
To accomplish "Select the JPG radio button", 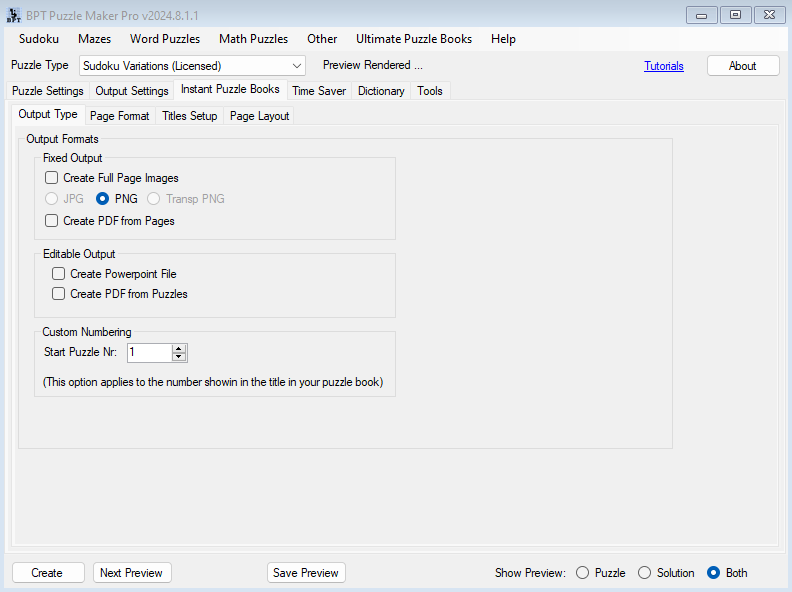I will 52,199.
